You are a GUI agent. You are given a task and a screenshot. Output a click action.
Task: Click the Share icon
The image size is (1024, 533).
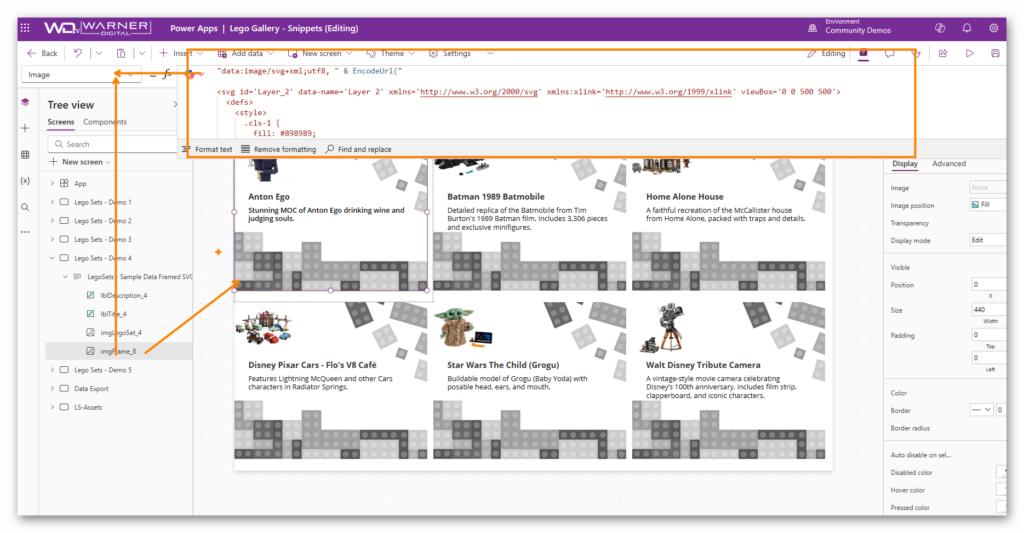click(x=943, y=54)
